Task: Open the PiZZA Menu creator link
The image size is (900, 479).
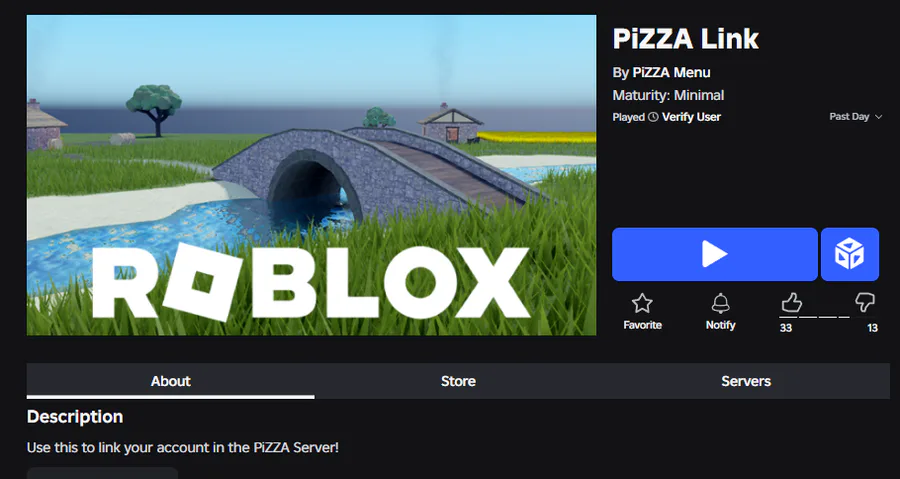Action: tap(671, 73)
